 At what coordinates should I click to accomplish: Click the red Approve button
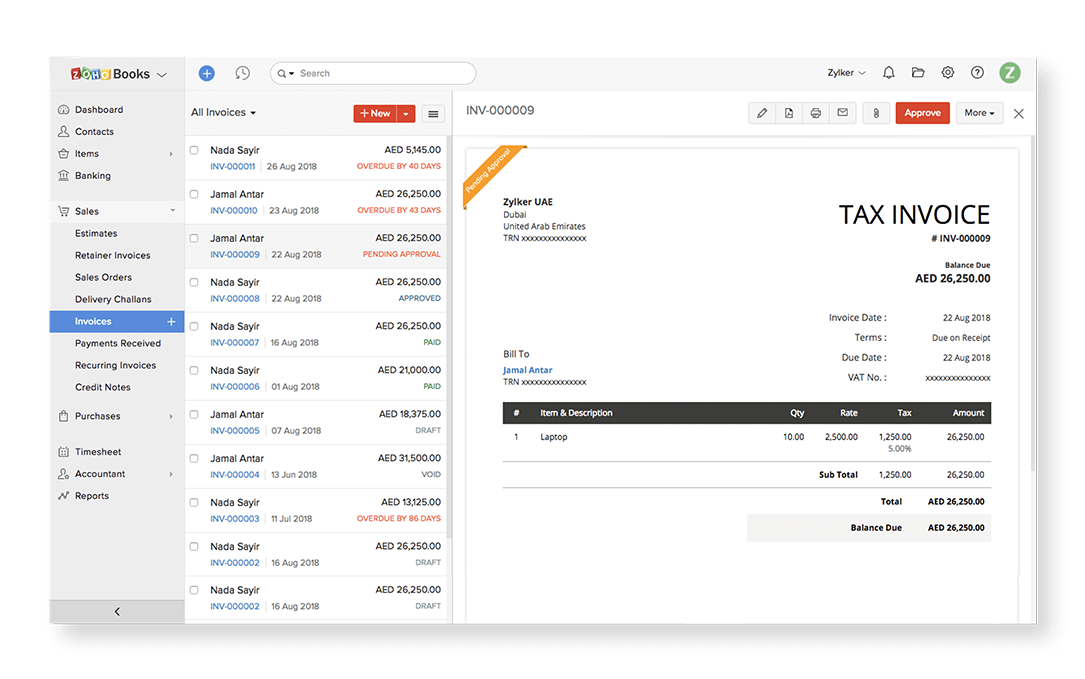(922, 113)
